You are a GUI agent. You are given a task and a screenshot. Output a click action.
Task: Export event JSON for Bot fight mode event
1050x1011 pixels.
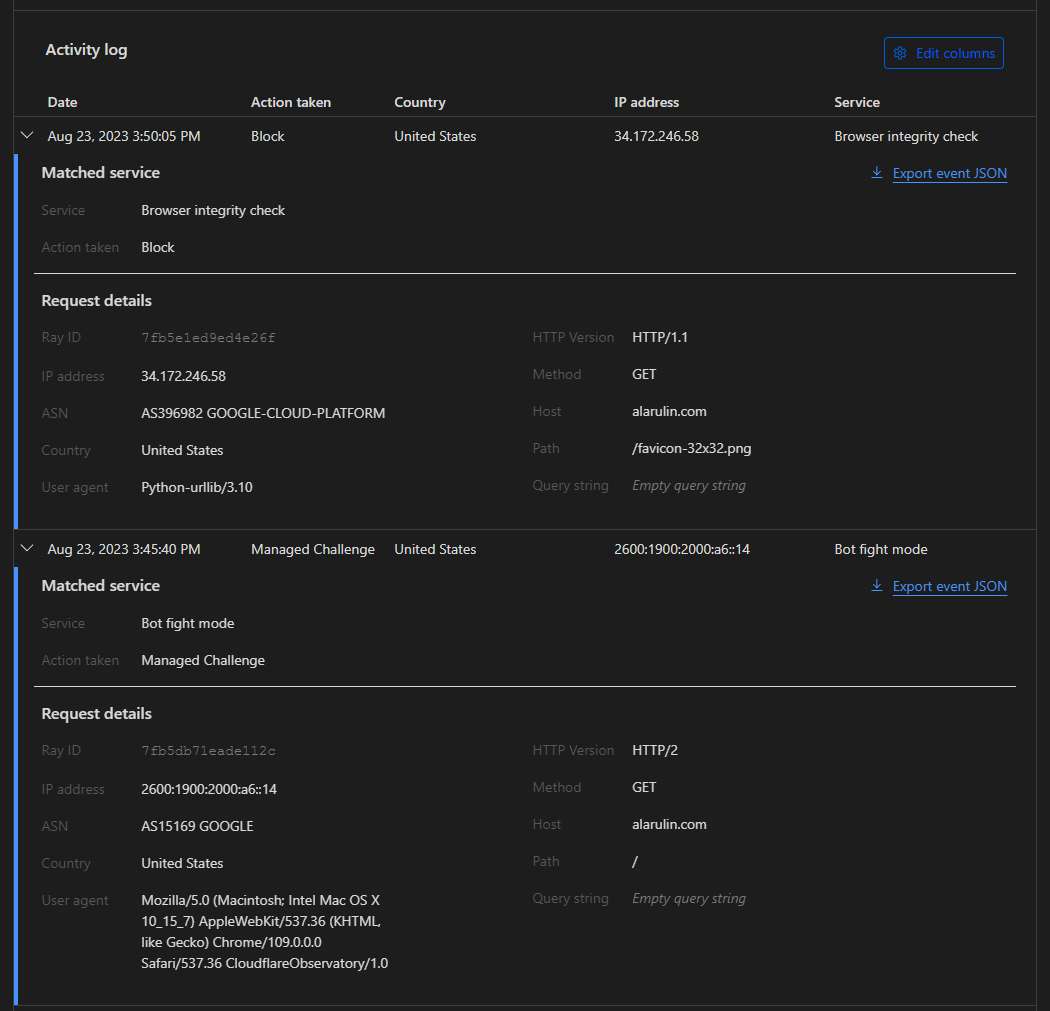[949, 587]
